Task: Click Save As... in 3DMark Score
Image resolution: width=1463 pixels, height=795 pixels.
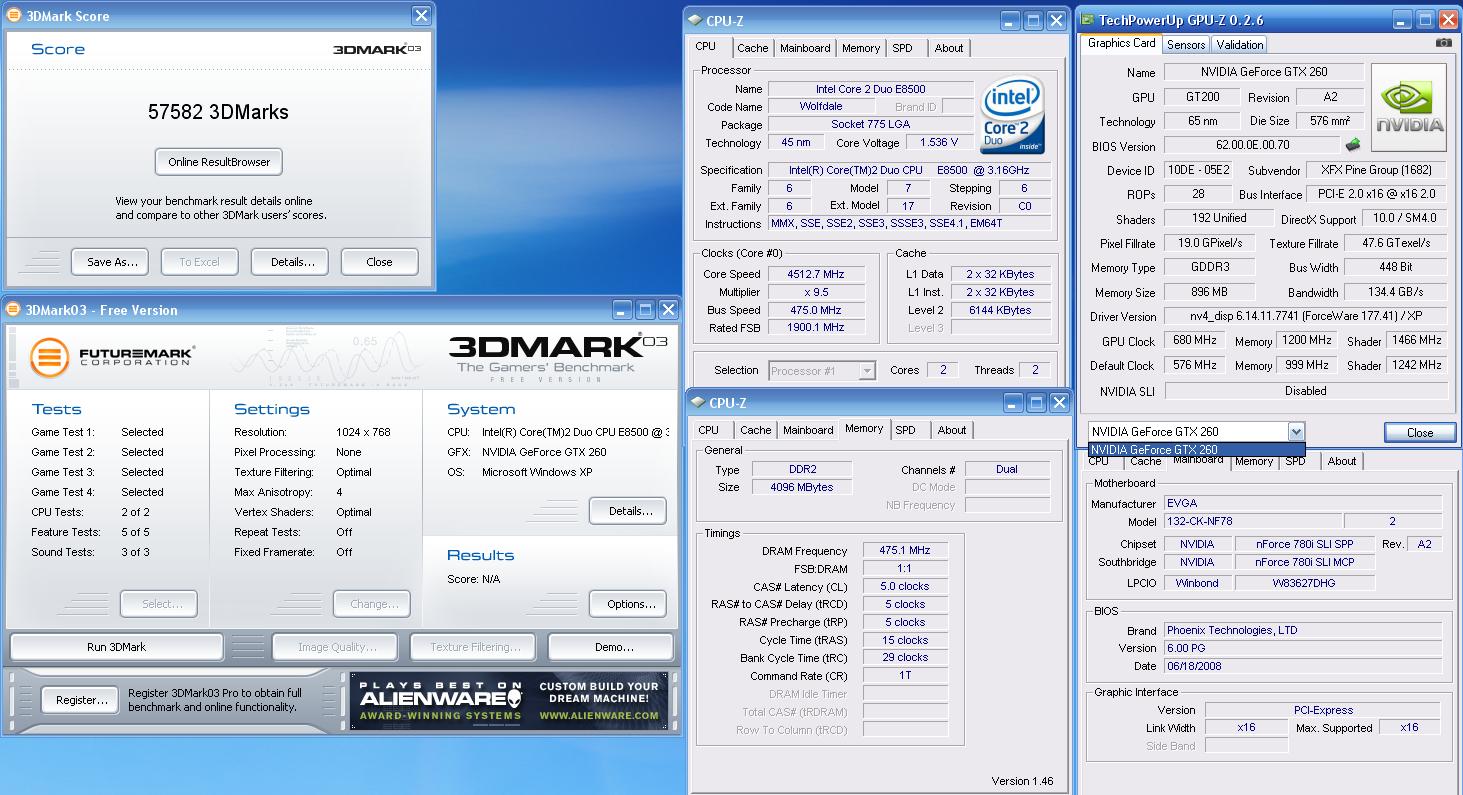Action: (111, 262)
